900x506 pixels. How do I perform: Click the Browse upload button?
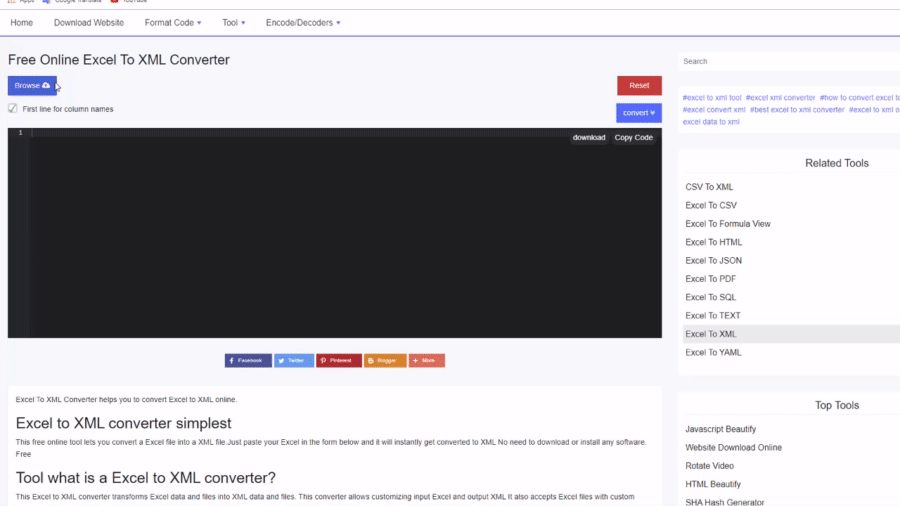[32, 86]
